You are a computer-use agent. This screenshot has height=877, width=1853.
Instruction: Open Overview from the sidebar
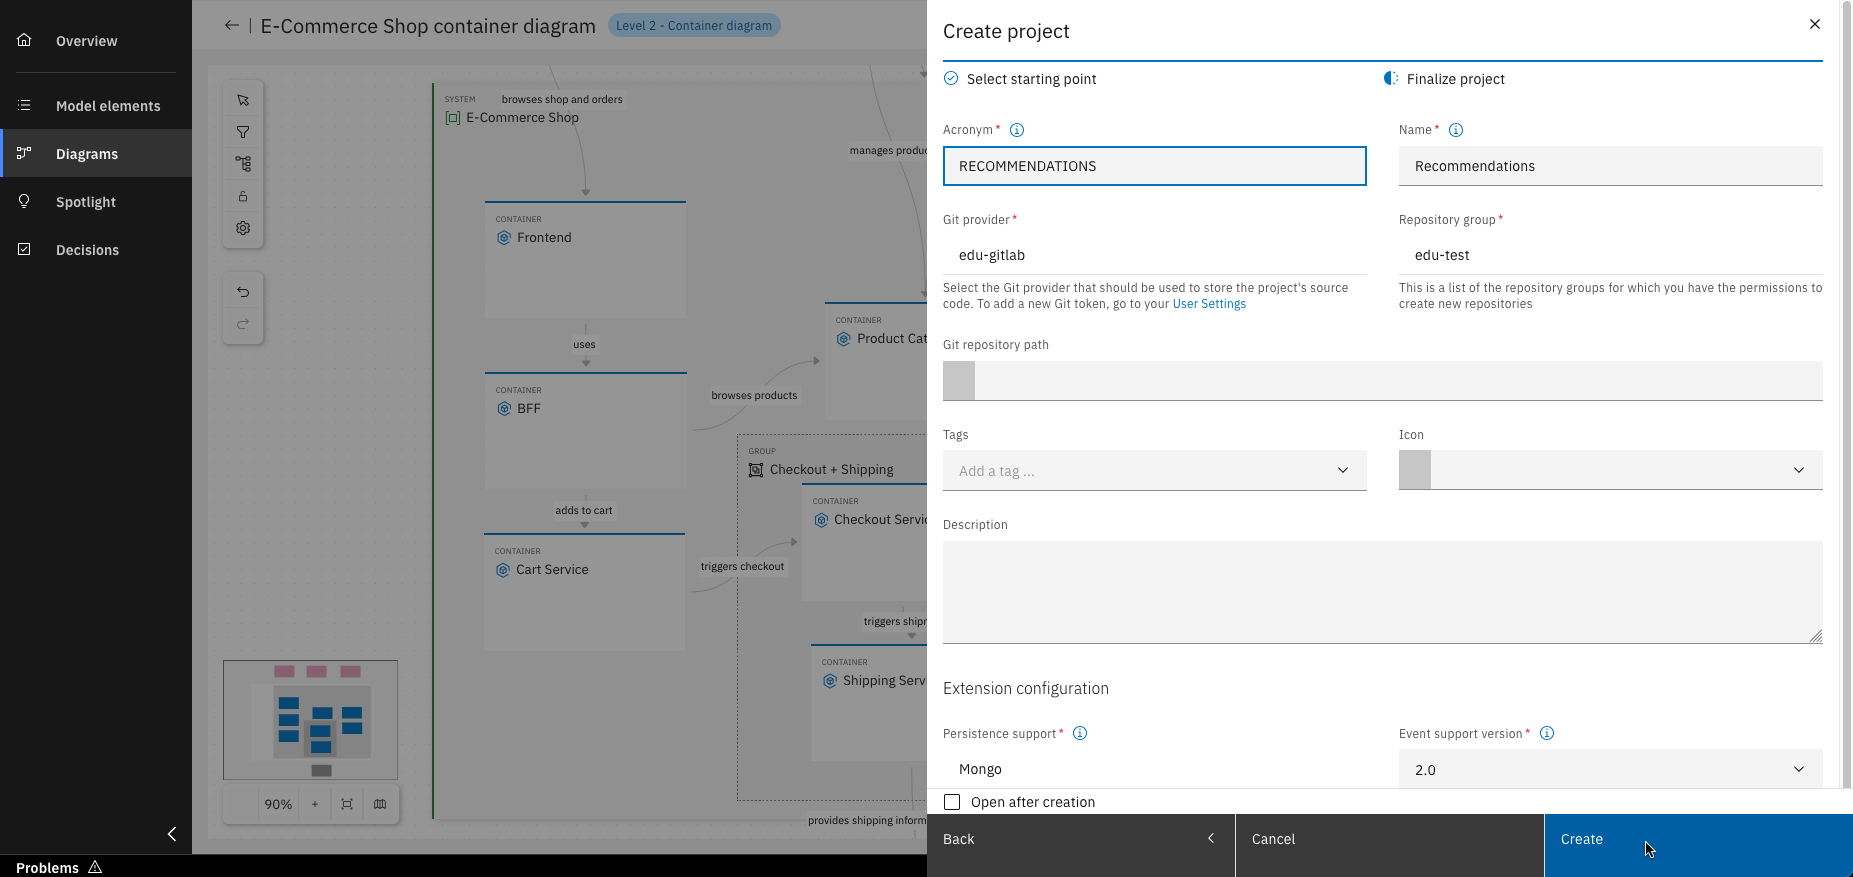(96, 41)
